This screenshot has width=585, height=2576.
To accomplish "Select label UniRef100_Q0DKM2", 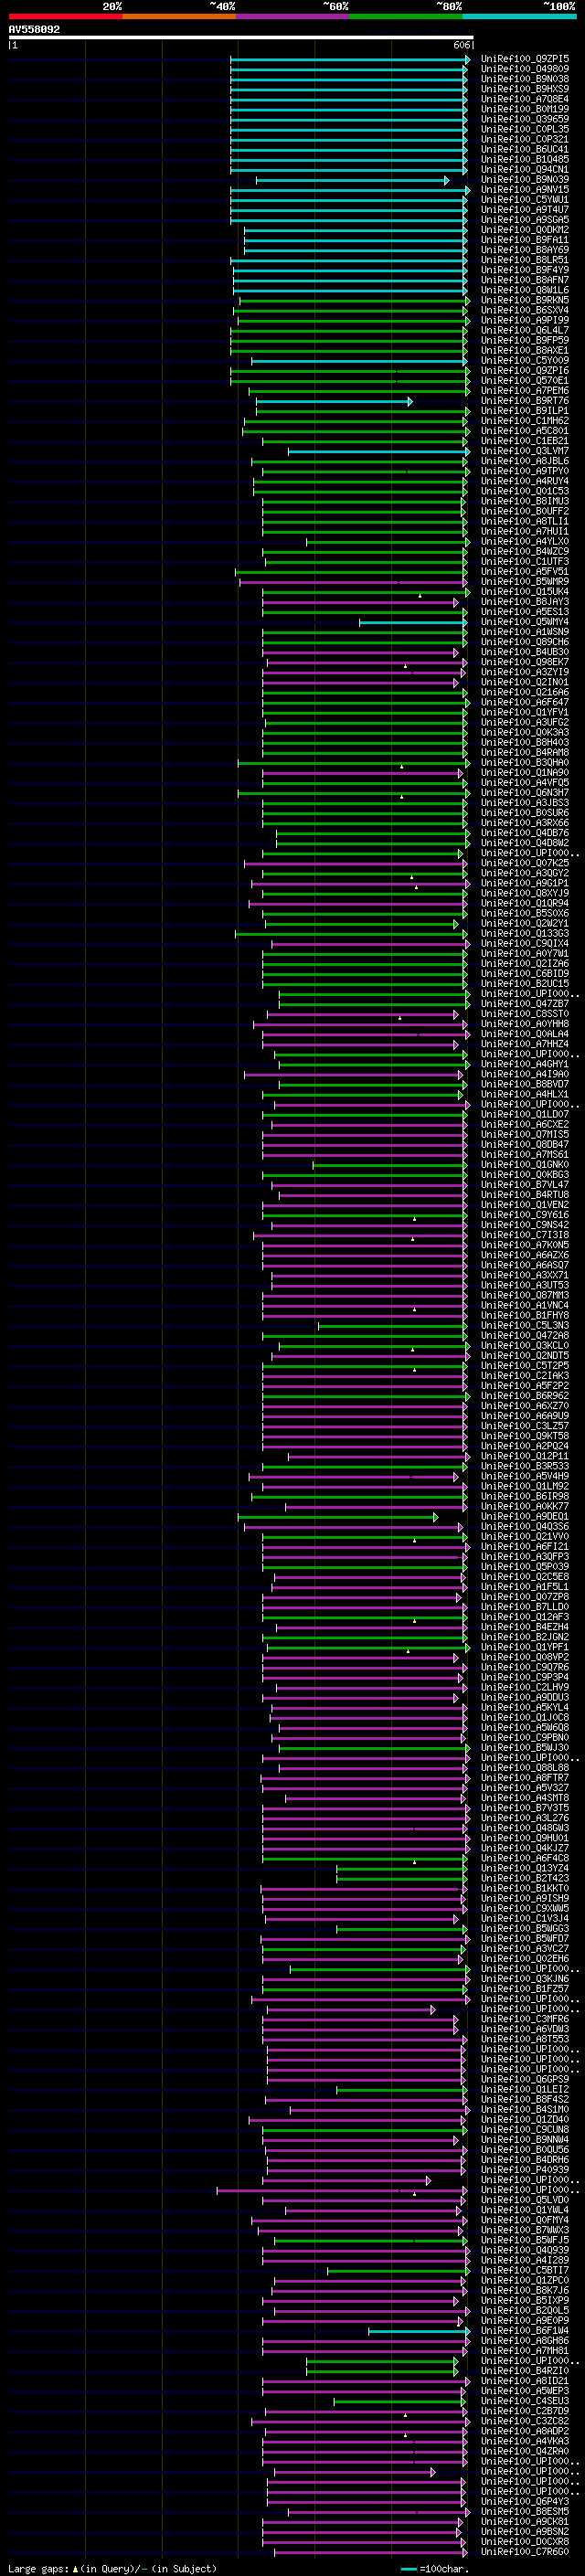I will coord(525,230).
